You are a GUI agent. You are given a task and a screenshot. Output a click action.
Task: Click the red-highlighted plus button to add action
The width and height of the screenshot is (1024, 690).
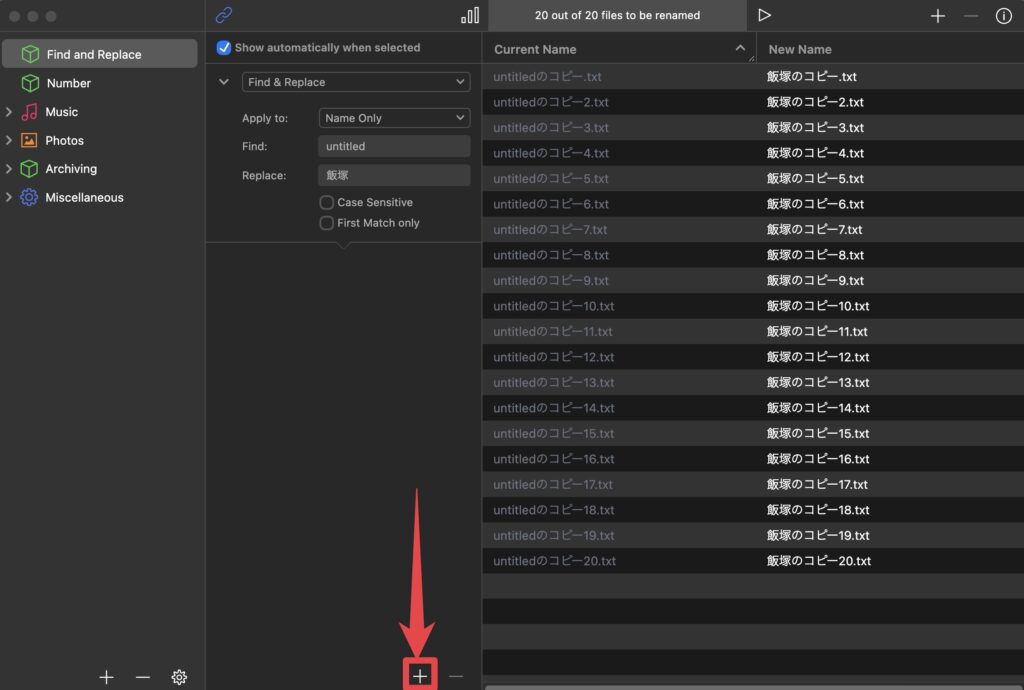[x=420, y=677]
